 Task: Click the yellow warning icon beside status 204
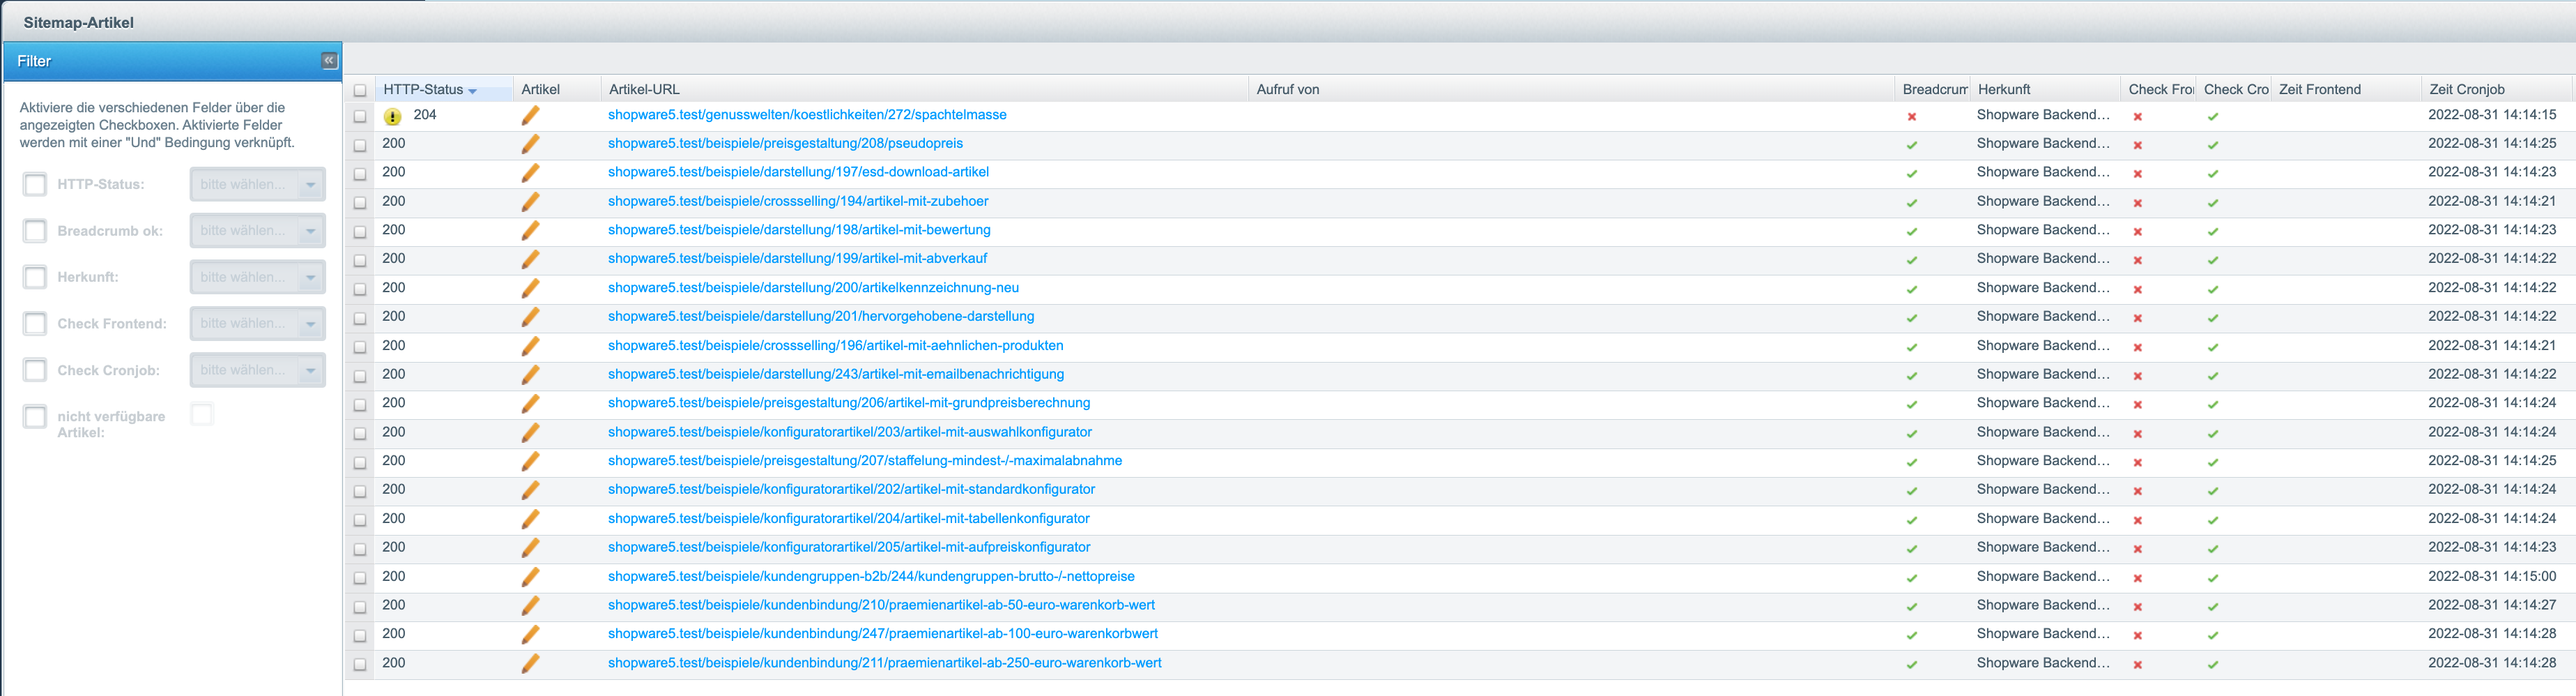point(393,116)
